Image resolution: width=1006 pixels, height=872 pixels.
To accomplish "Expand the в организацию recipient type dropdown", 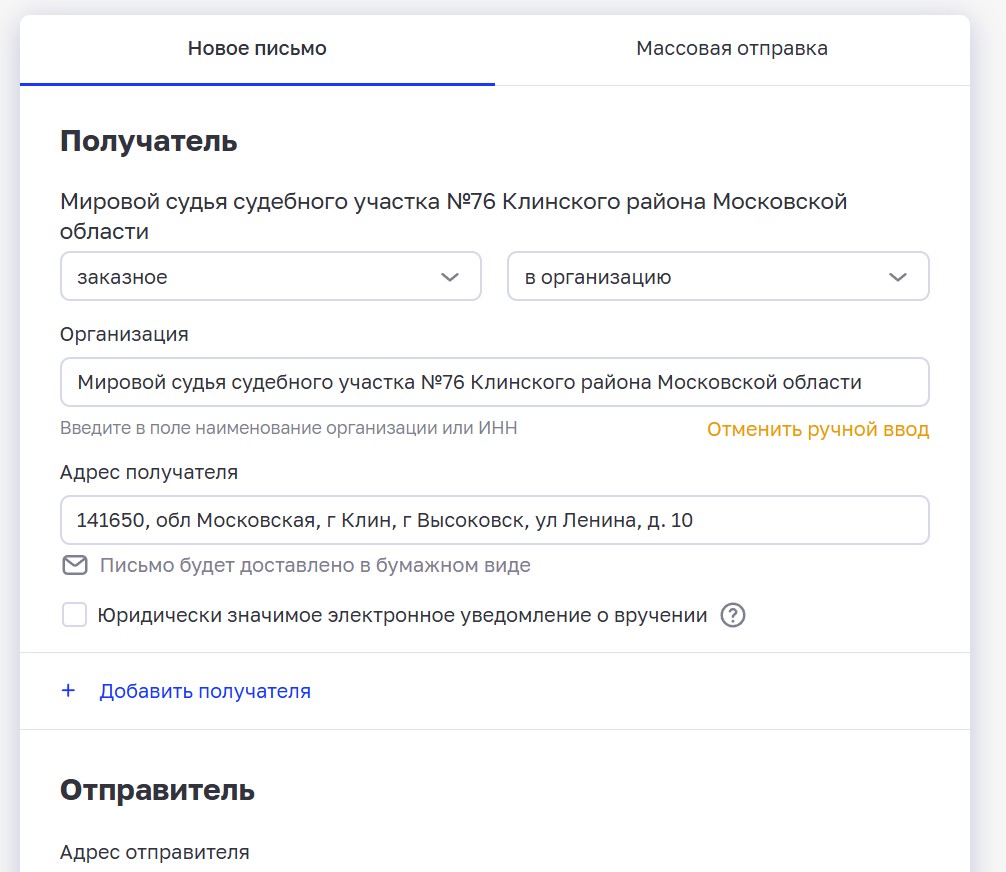I will click(718, 277).
